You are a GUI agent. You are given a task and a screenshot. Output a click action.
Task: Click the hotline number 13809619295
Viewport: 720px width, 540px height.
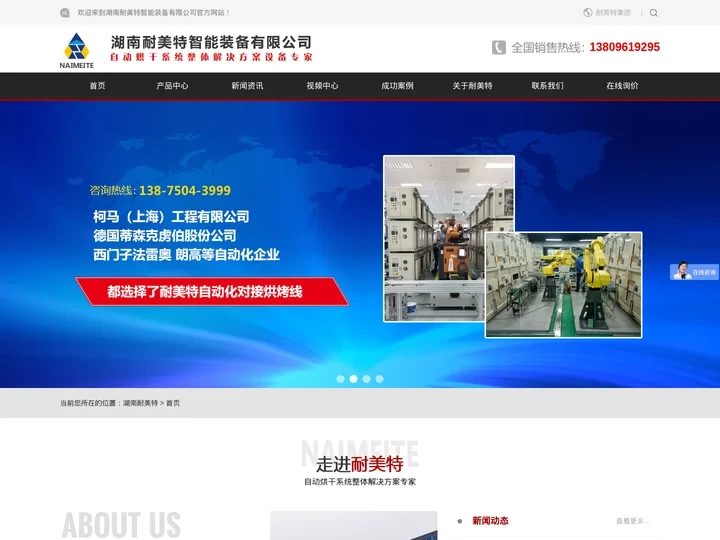(624, 47)
